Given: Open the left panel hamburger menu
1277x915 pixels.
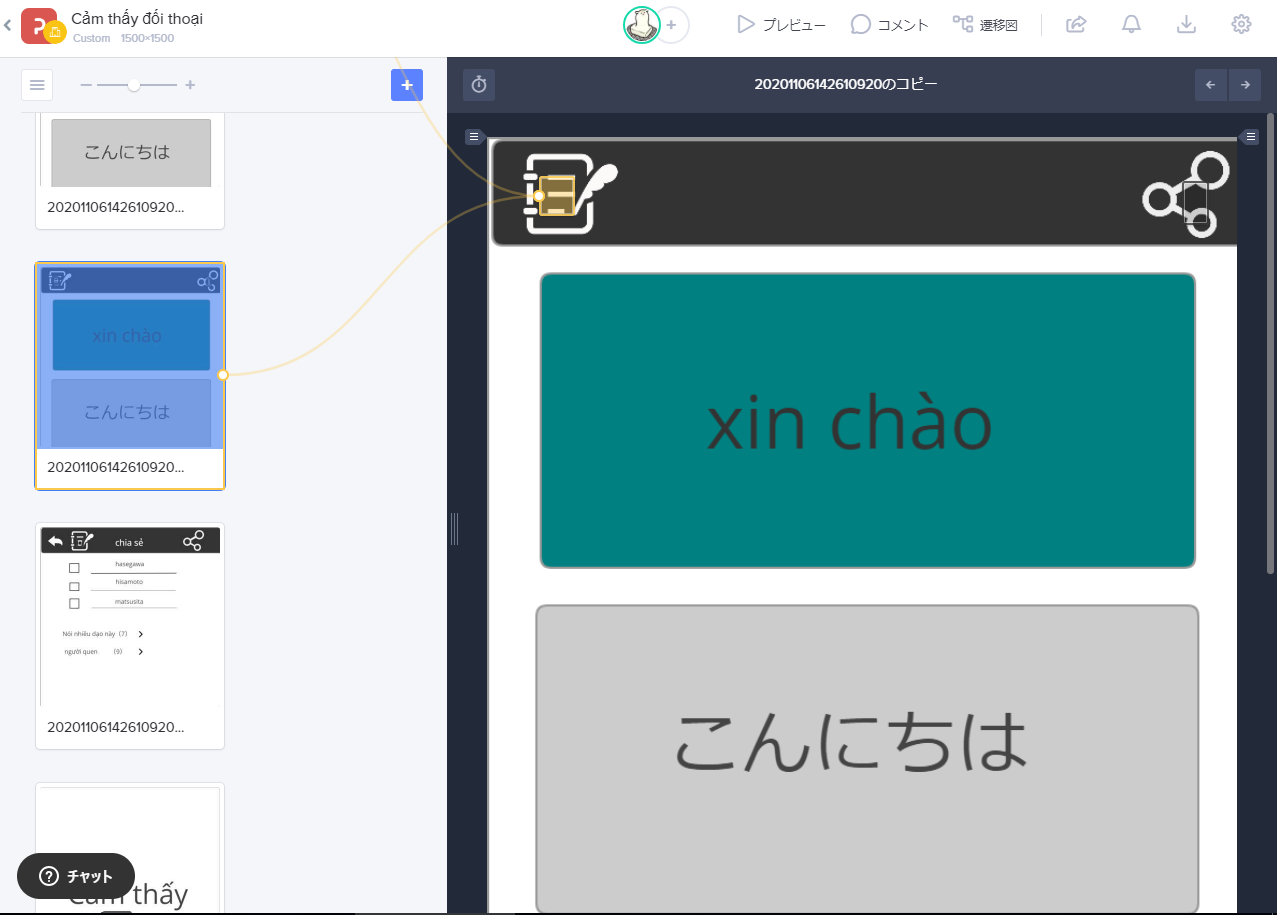Looking at the screenshot, I should click(37, 85).
